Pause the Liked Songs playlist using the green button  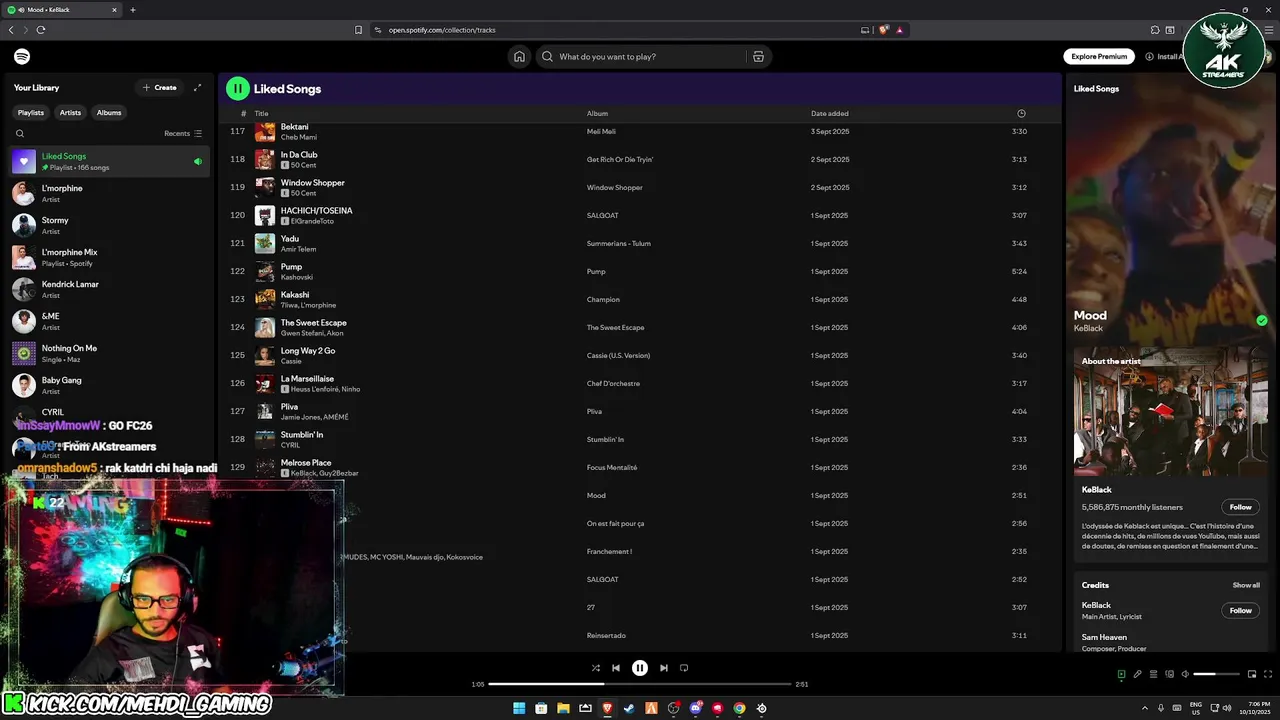pos(237,89)
